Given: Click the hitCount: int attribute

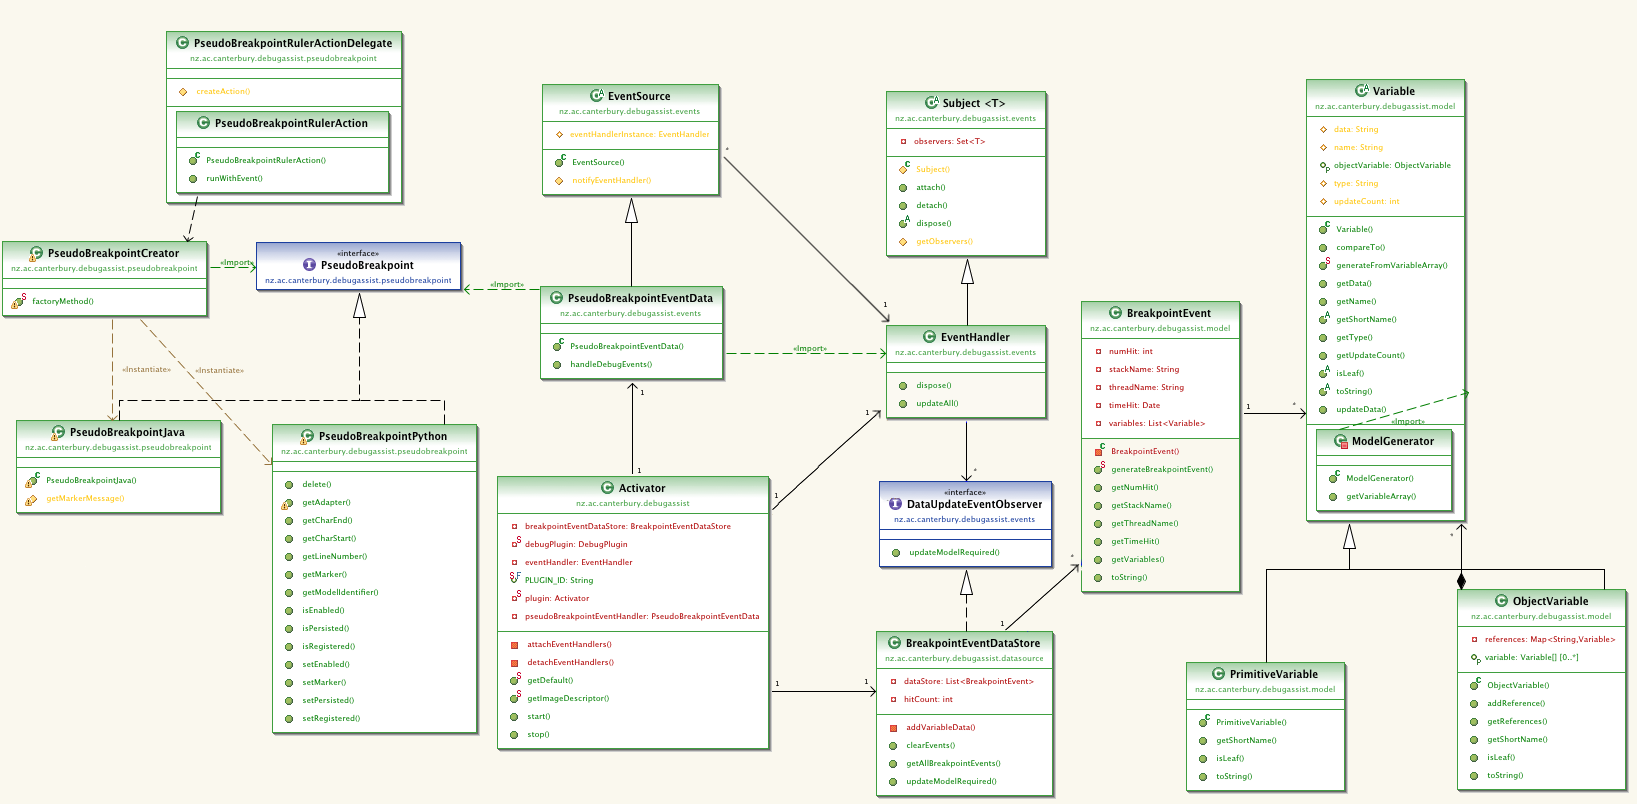Looking at the screenshot, I should pyautogui.click(x=929, y=699).
